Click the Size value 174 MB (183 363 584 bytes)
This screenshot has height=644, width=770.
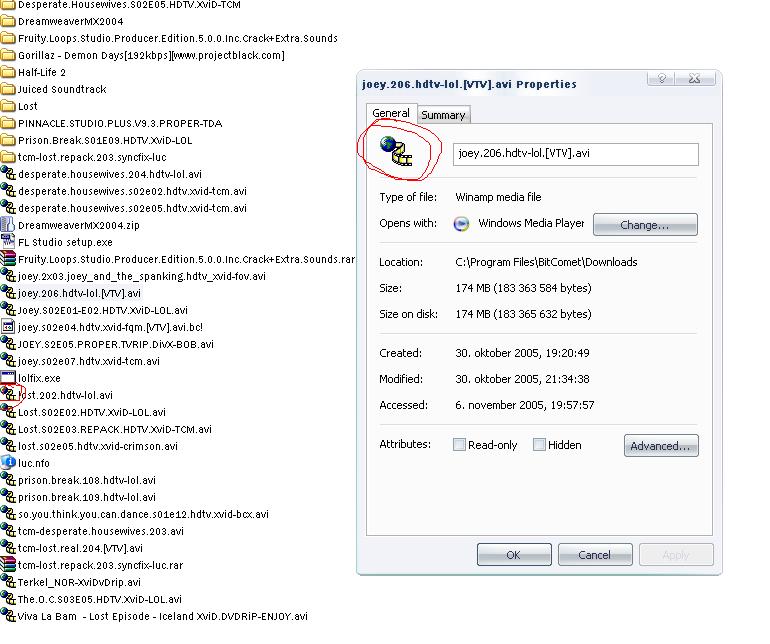point(523,288)
